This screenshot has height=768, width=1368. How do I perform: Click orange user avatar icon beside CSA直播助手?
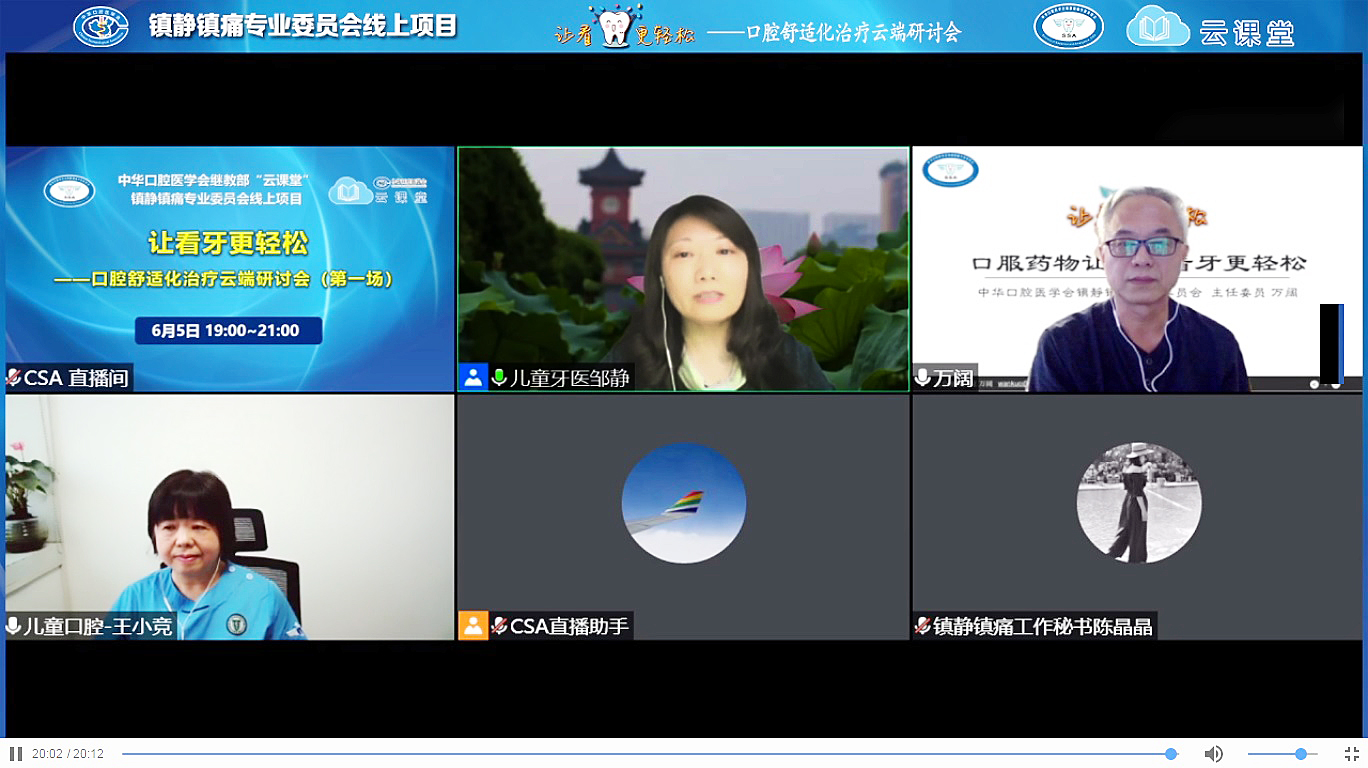[473, 626]
